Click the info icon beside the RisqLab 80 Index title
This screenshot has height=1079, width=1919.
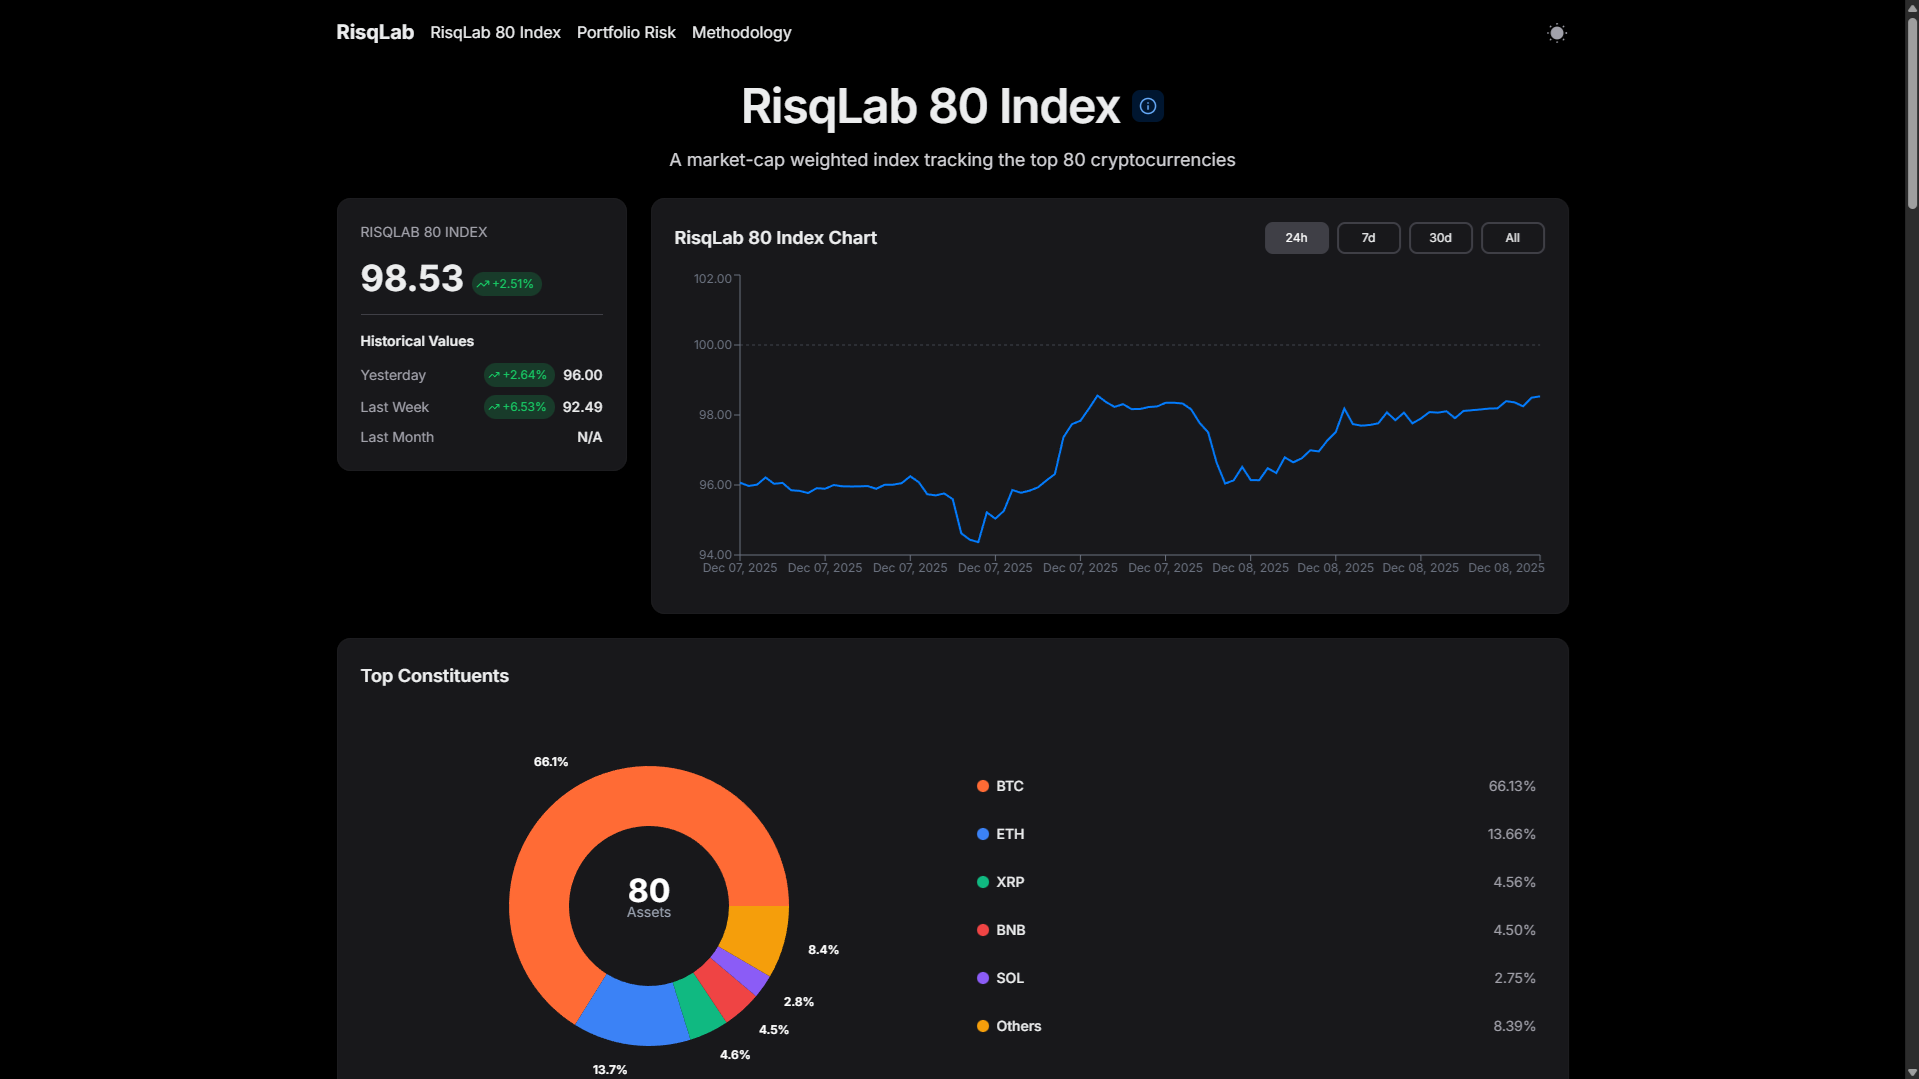(1147, 106)
